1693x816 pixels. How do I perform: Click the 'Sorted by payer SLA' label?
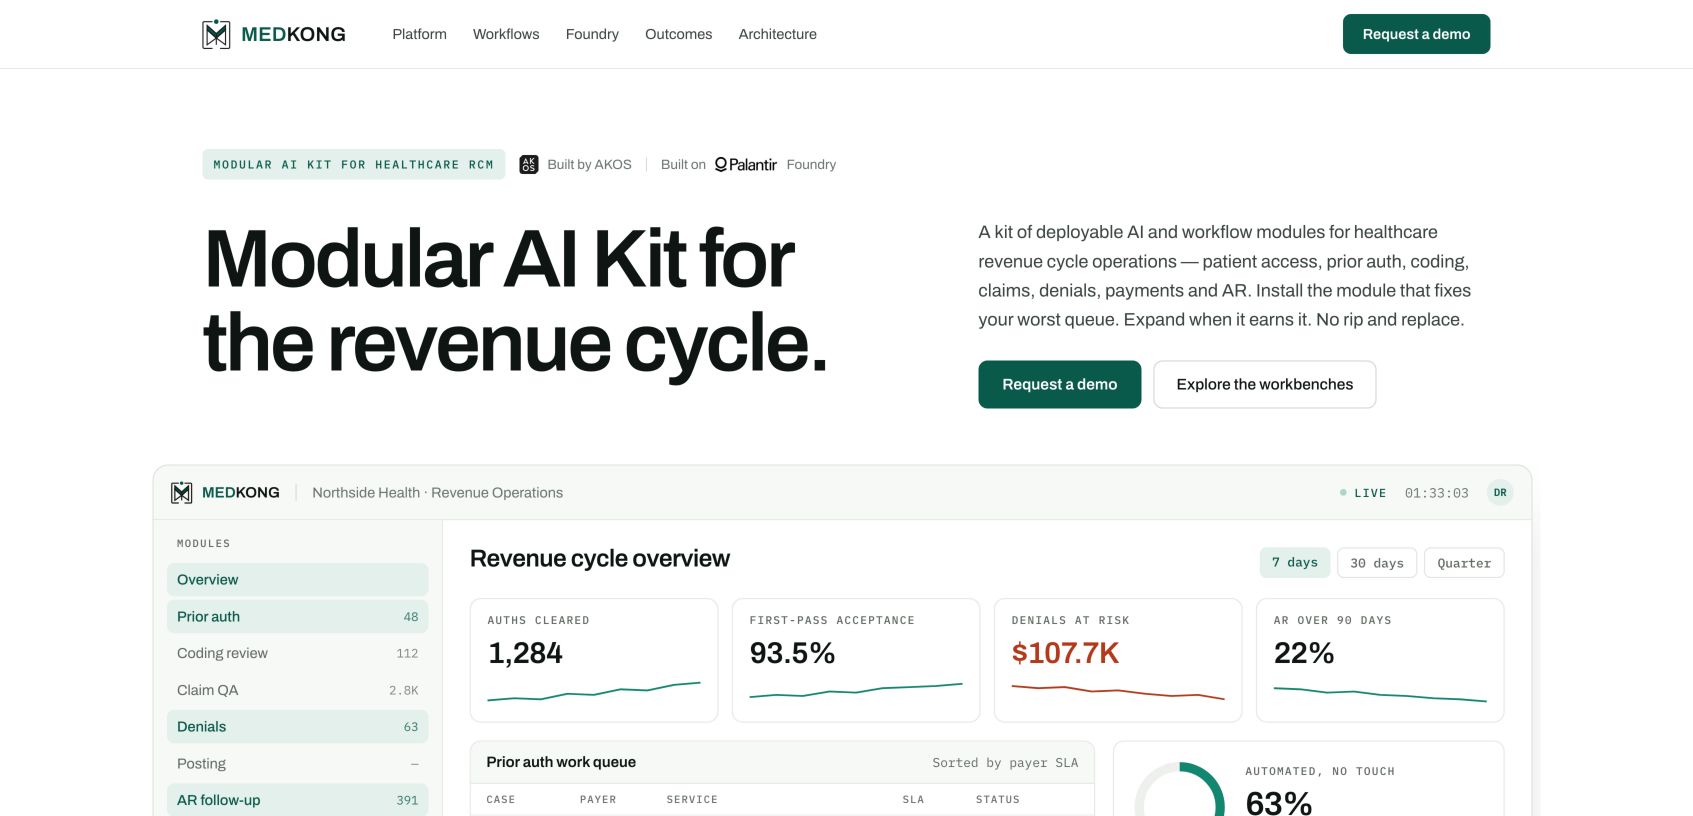tap(1005, 763)
